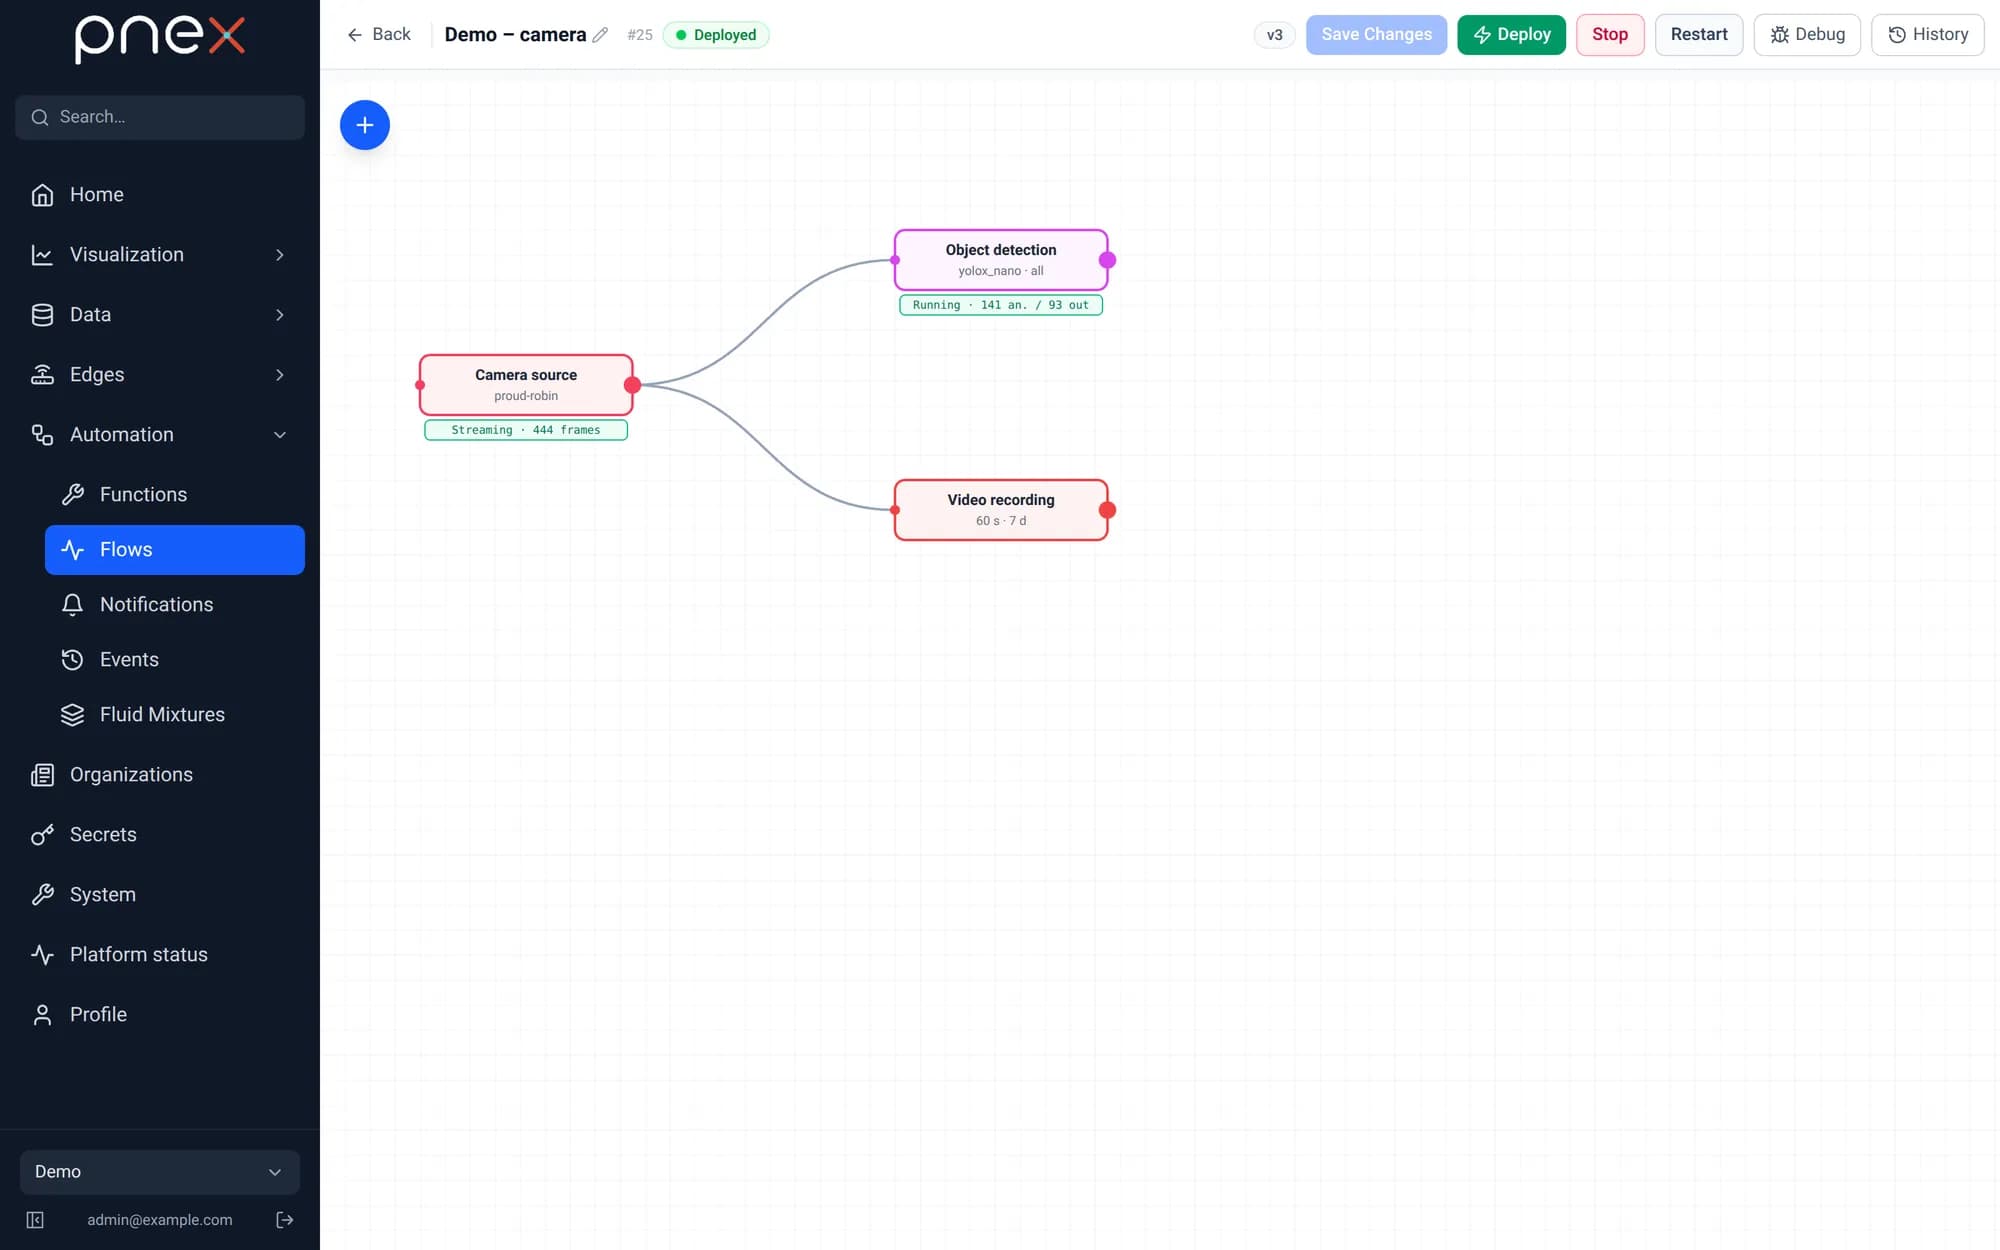This screenshot has width=2000, height=1250.
Task: Open Functions in the sidebar
Action: pos(175,495)
